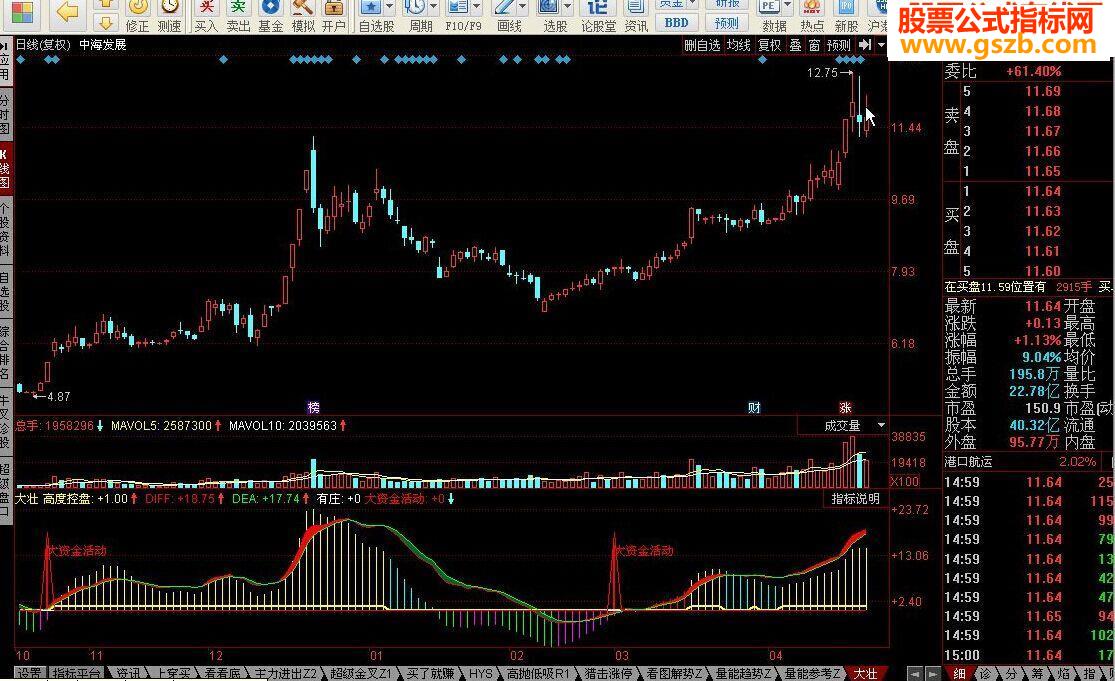The image size is (1115, 681).
Task: Switch to 主力进出Z2 indicator tab
Action: click(285, 673)
